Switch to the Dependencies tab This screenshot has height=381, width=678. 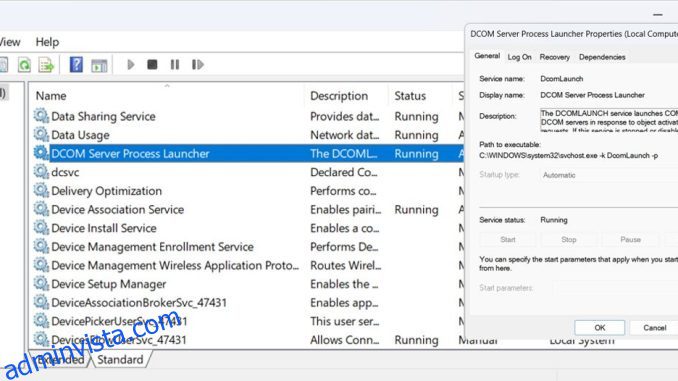pos(602,57)
